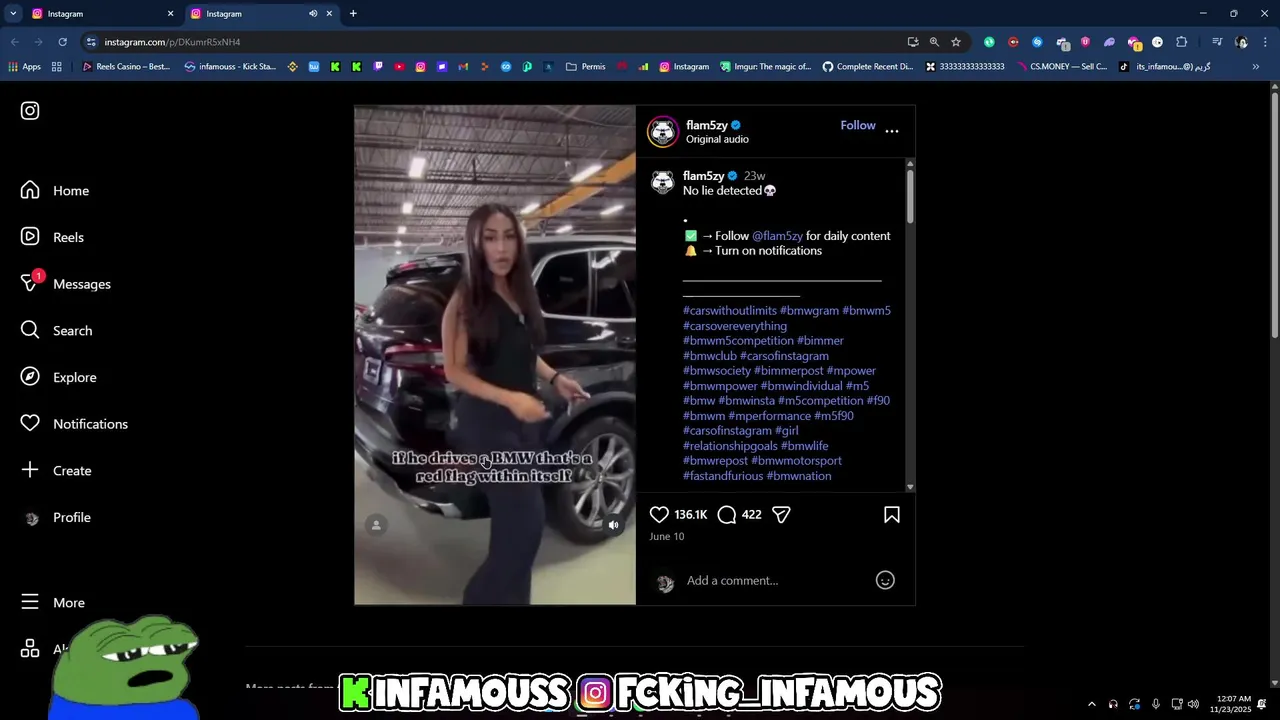Open Reels Casino bookmark

(x=126, y=67)
